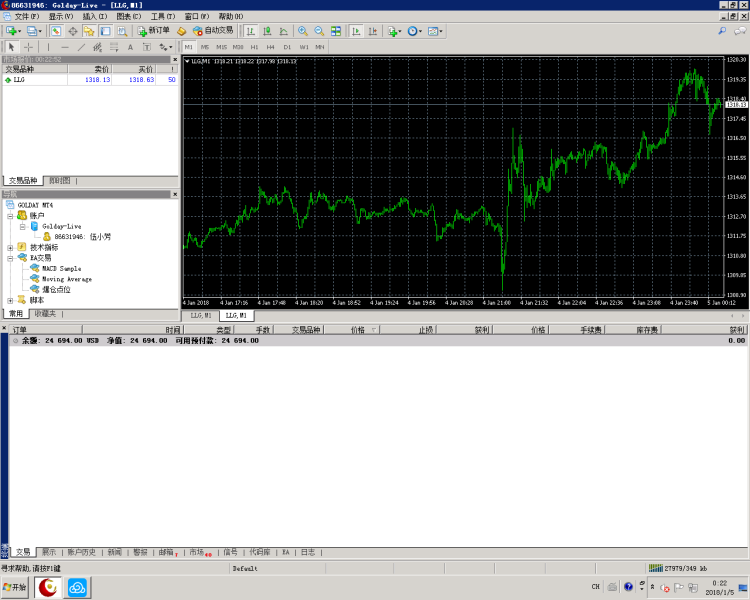Toggle chart auto scroll icon
750x600 pixels.
(x=356, y=31)
